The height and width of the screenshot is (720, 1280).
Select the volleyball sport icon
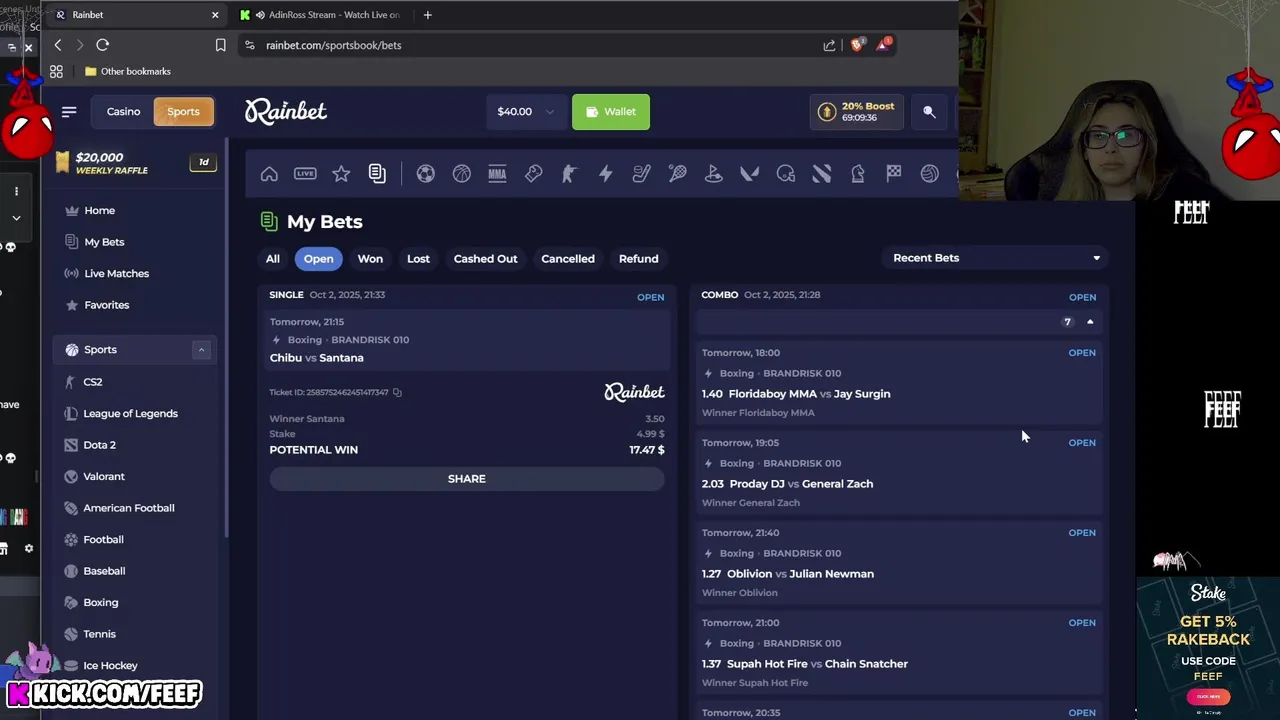929,174
